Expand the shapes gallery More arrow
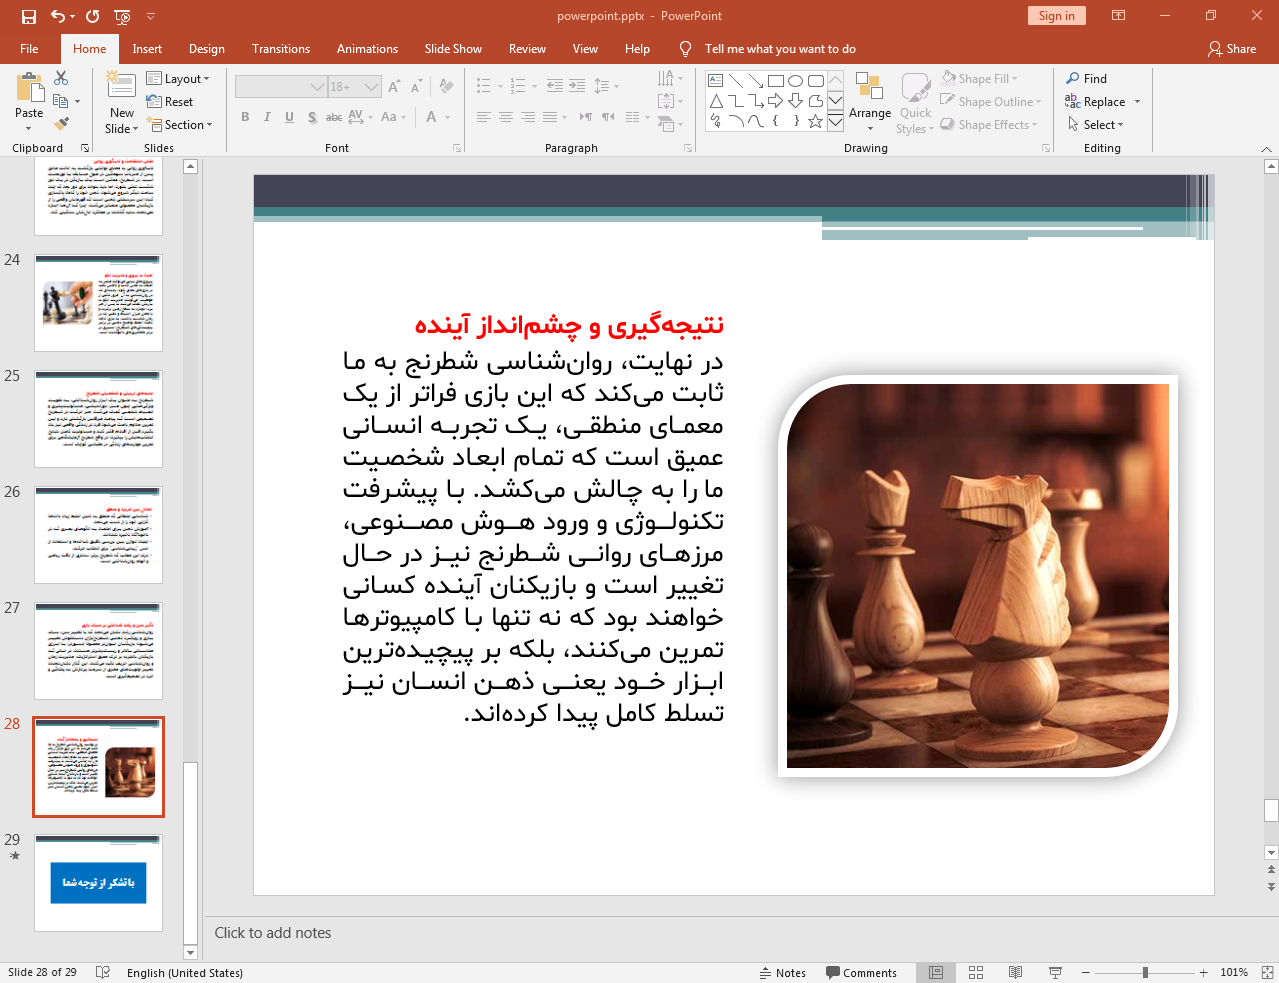 point(835,122)
